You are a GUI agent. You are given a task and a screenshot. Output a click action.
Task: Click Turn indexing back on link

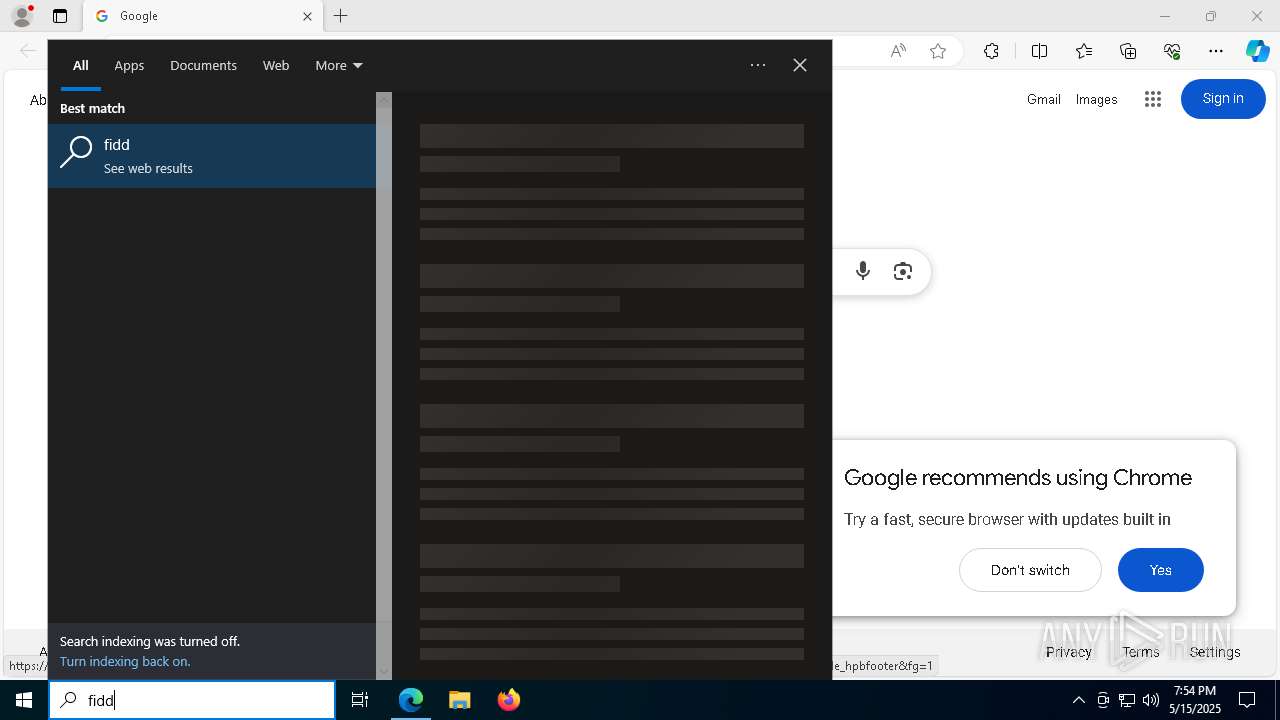[x=125, y=662]
